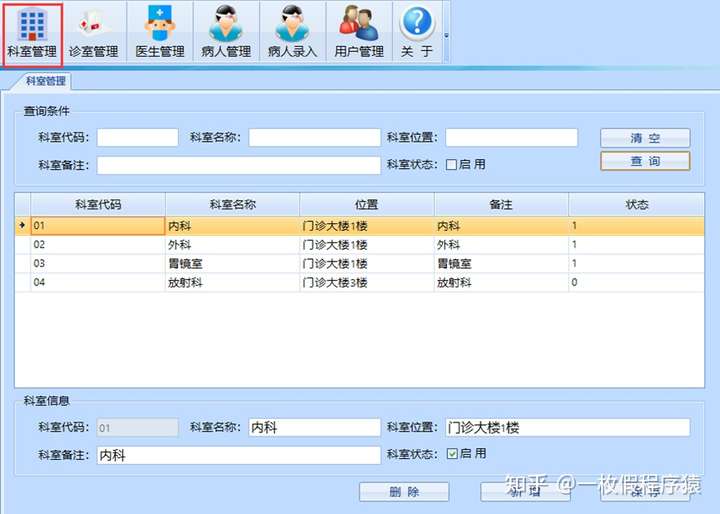Viewport: 720px width, 514px height.
Task: Select 外科 in the 科室名称 column
Action: (x=232, y=245)
